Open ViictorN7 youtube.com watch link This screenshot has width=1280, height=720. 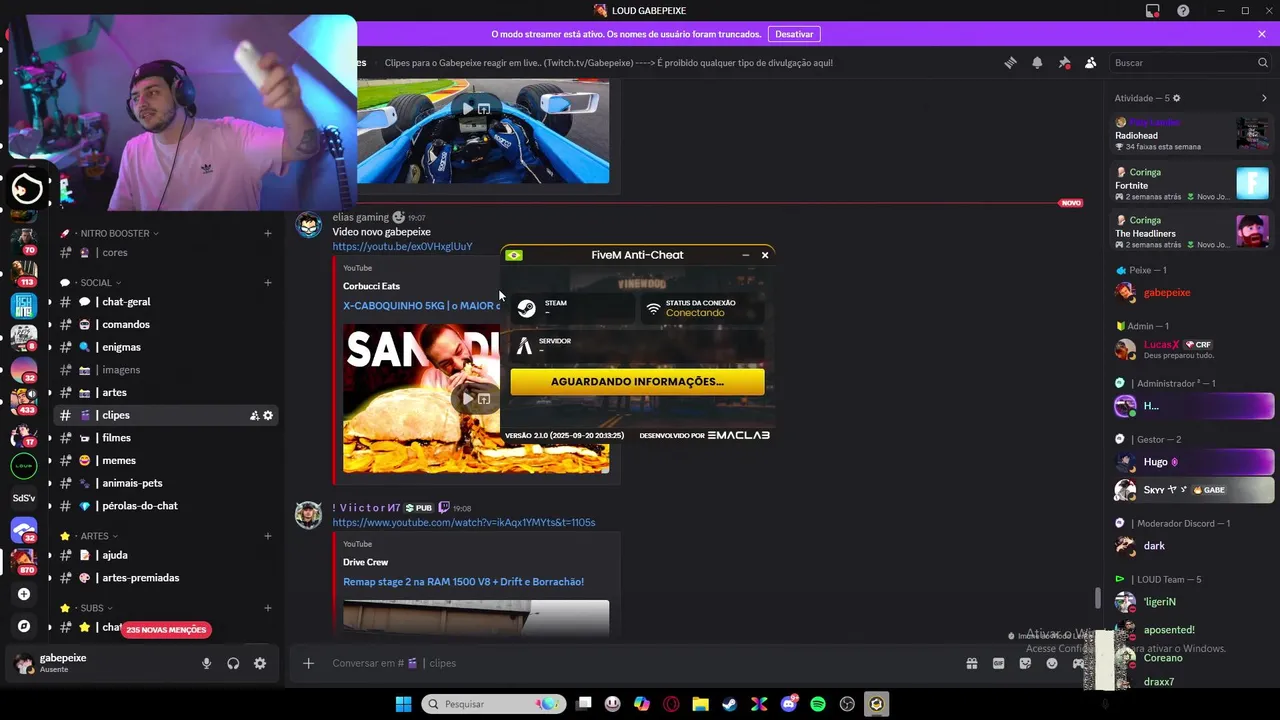tap(464, 523)
